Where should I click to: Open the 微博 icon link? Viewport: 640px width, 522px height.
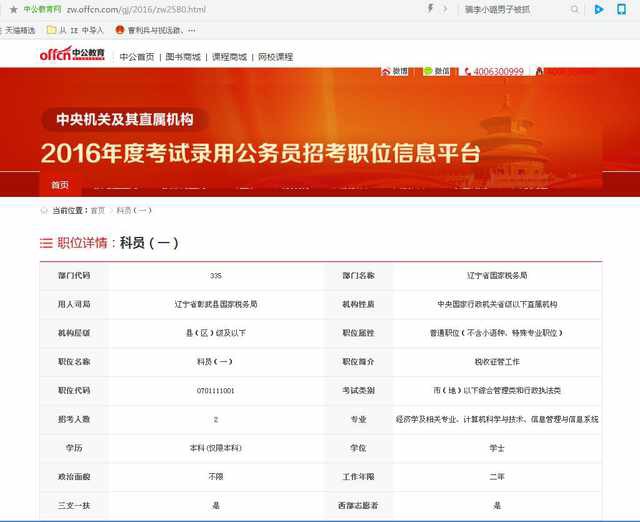tap(395, 71)
